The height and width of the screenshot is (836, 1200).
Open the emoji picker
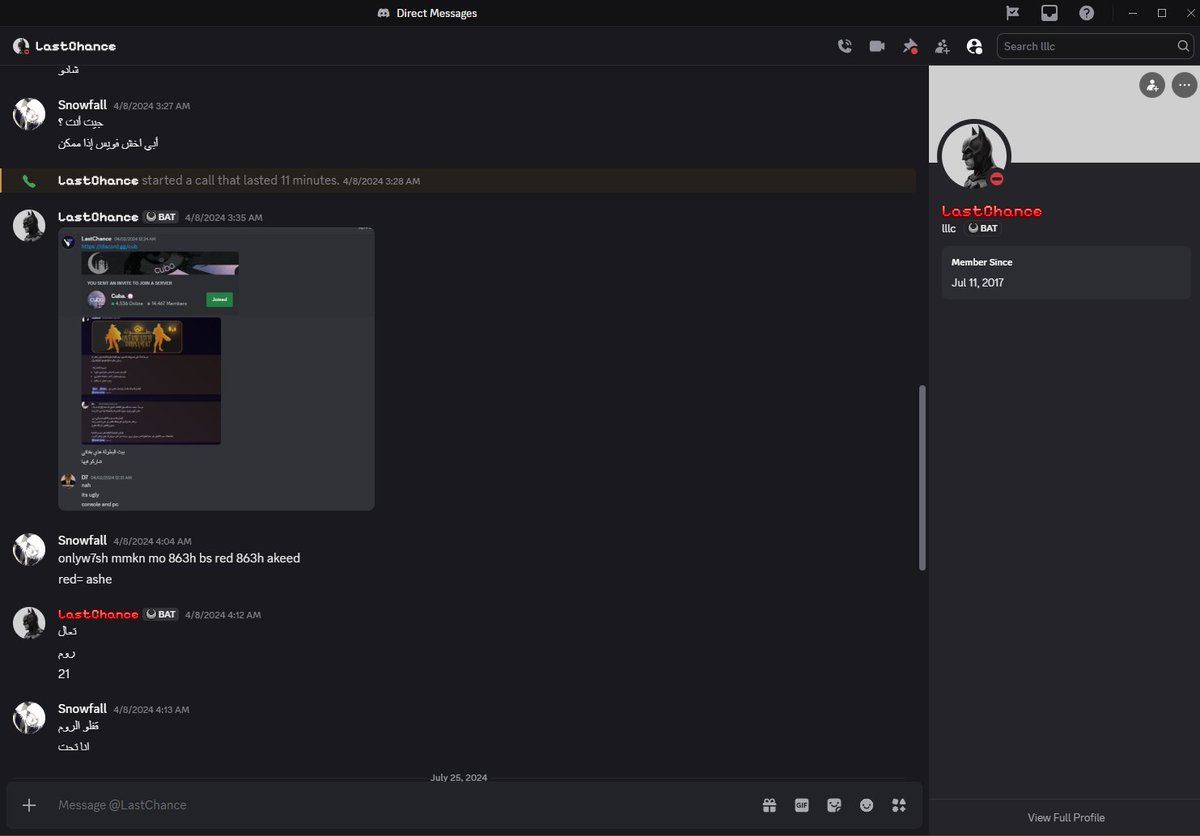[866, 805]
